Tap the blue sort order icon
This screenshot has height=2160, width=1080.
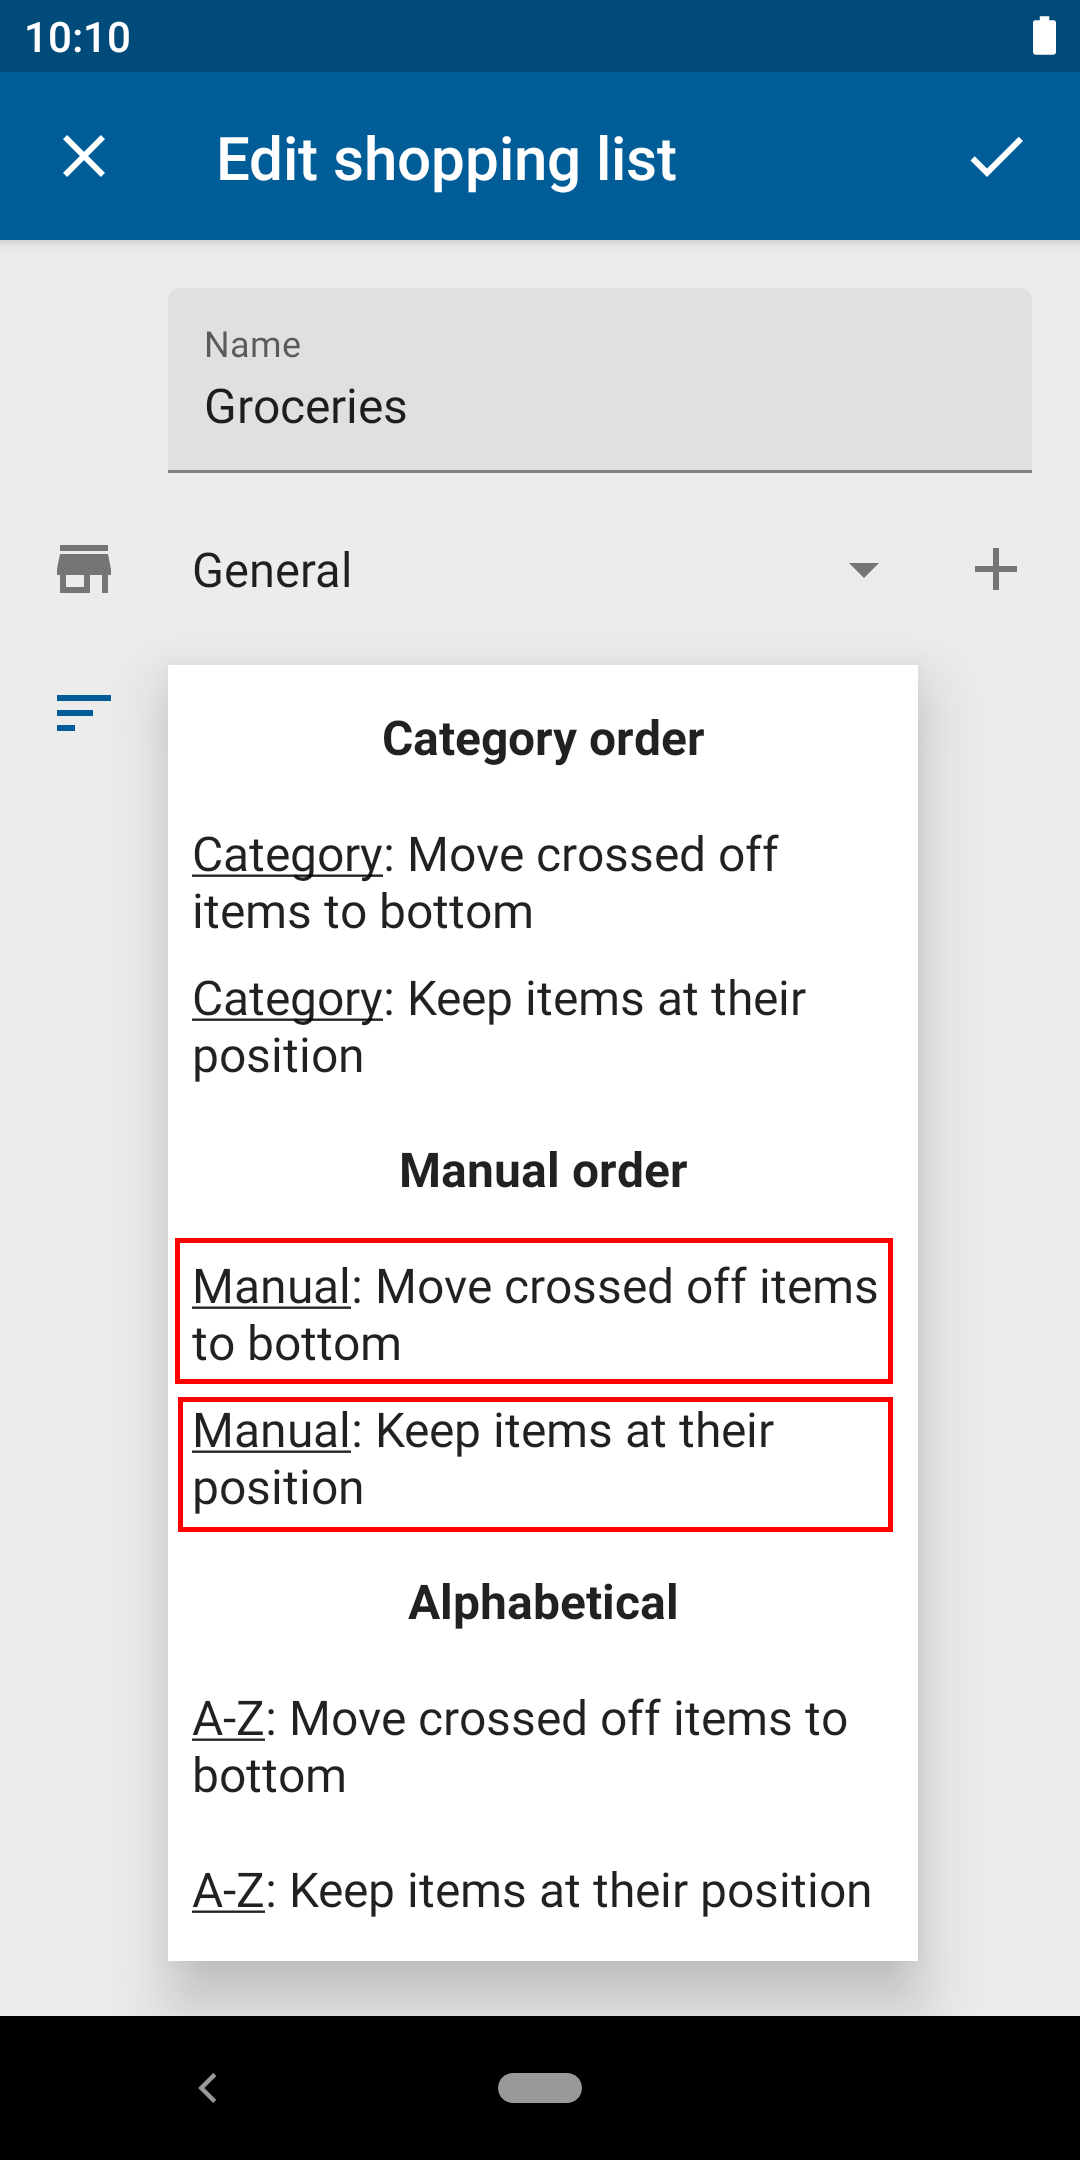click(84, 713)
